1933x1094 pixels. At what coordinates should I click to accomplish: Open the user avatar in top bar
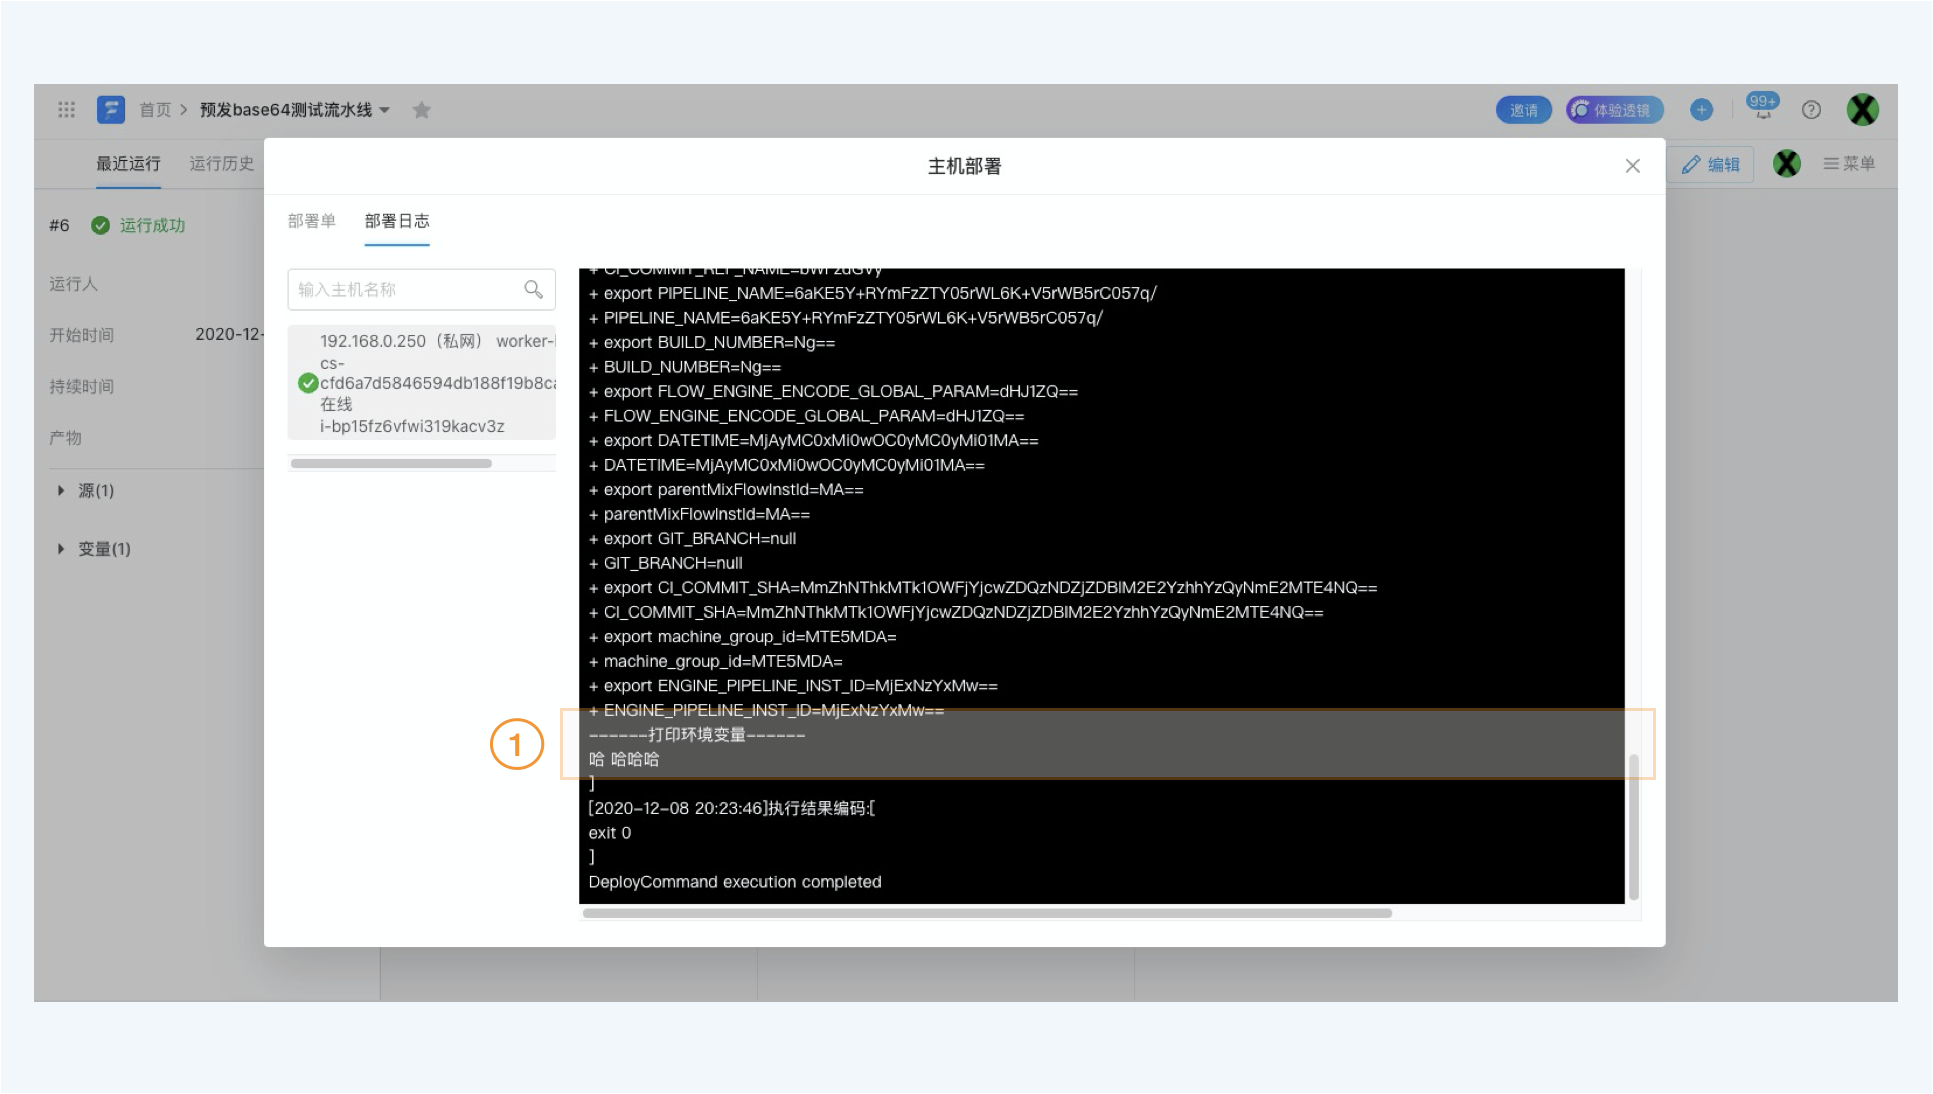[x=1862, y=110]
